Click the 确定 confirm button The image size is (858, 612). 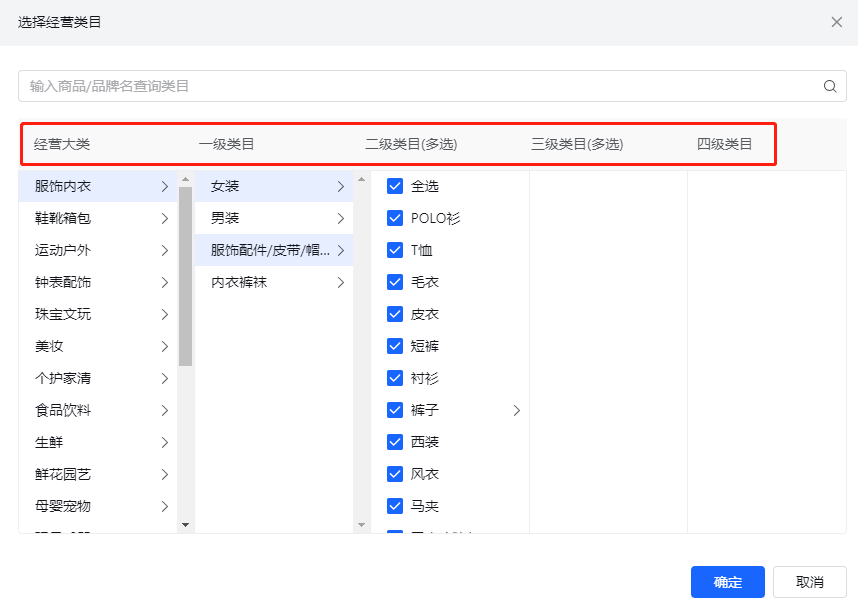(727, 582)
